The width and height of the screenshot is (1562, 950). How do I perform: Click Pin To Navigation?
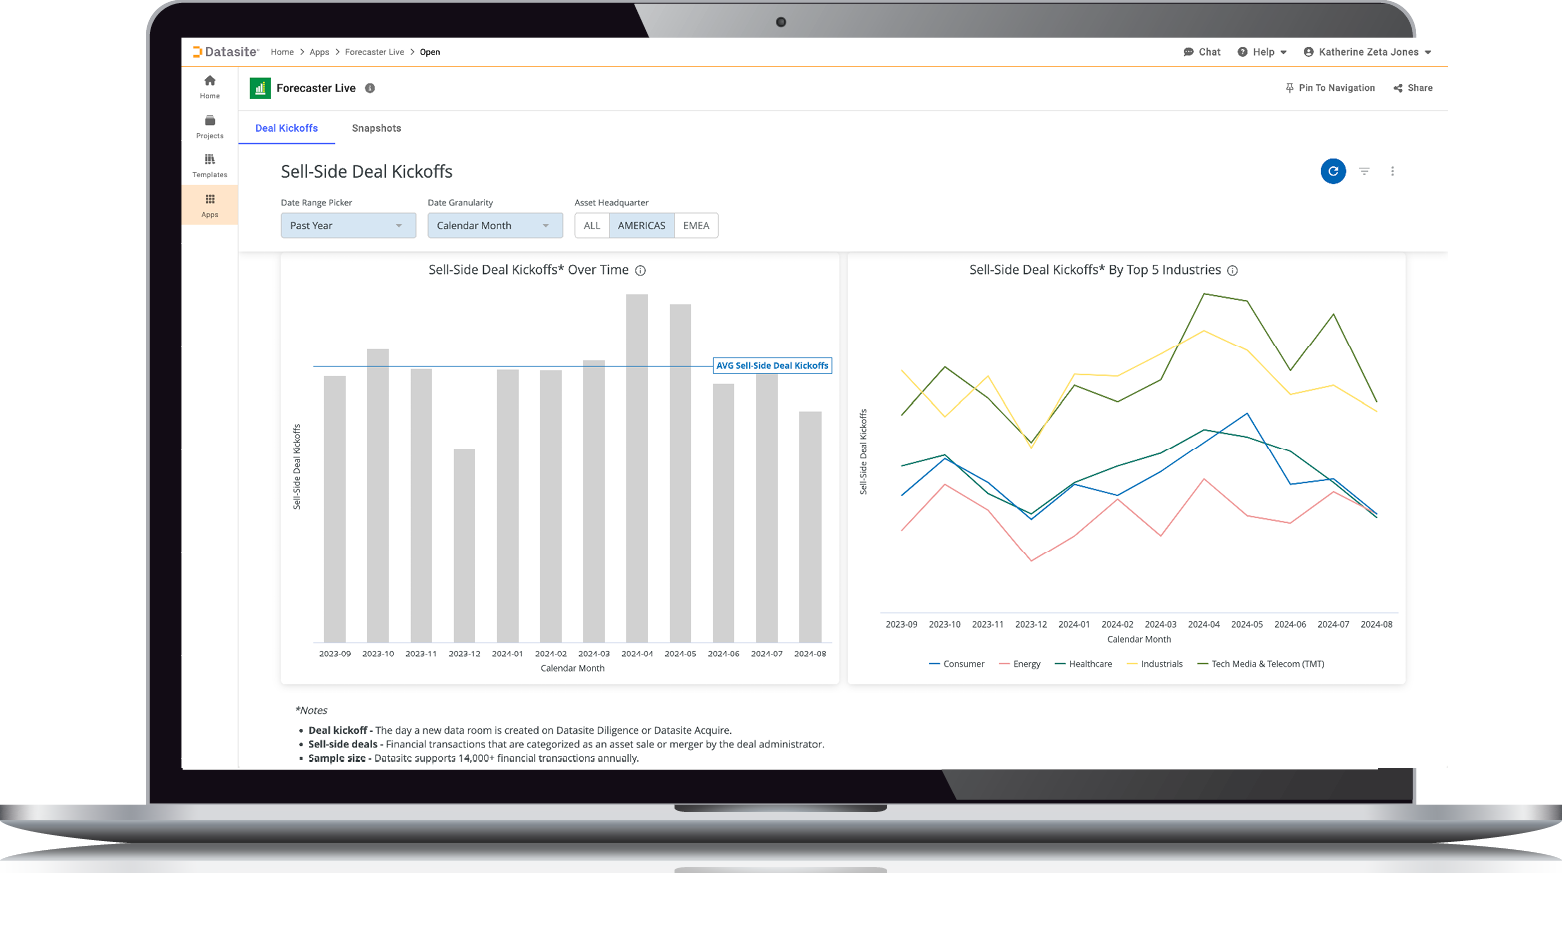tap(1330, 88)
